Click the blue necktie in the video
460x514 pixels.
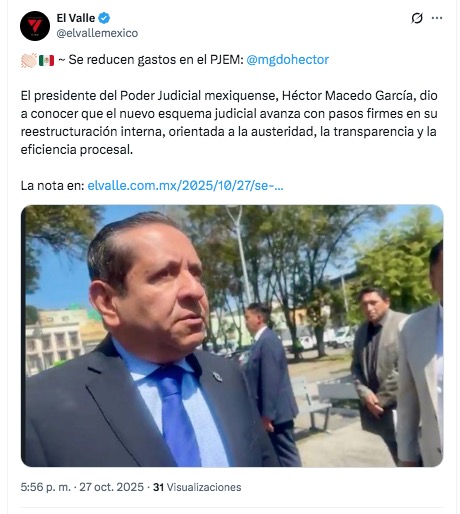[180, 417]
